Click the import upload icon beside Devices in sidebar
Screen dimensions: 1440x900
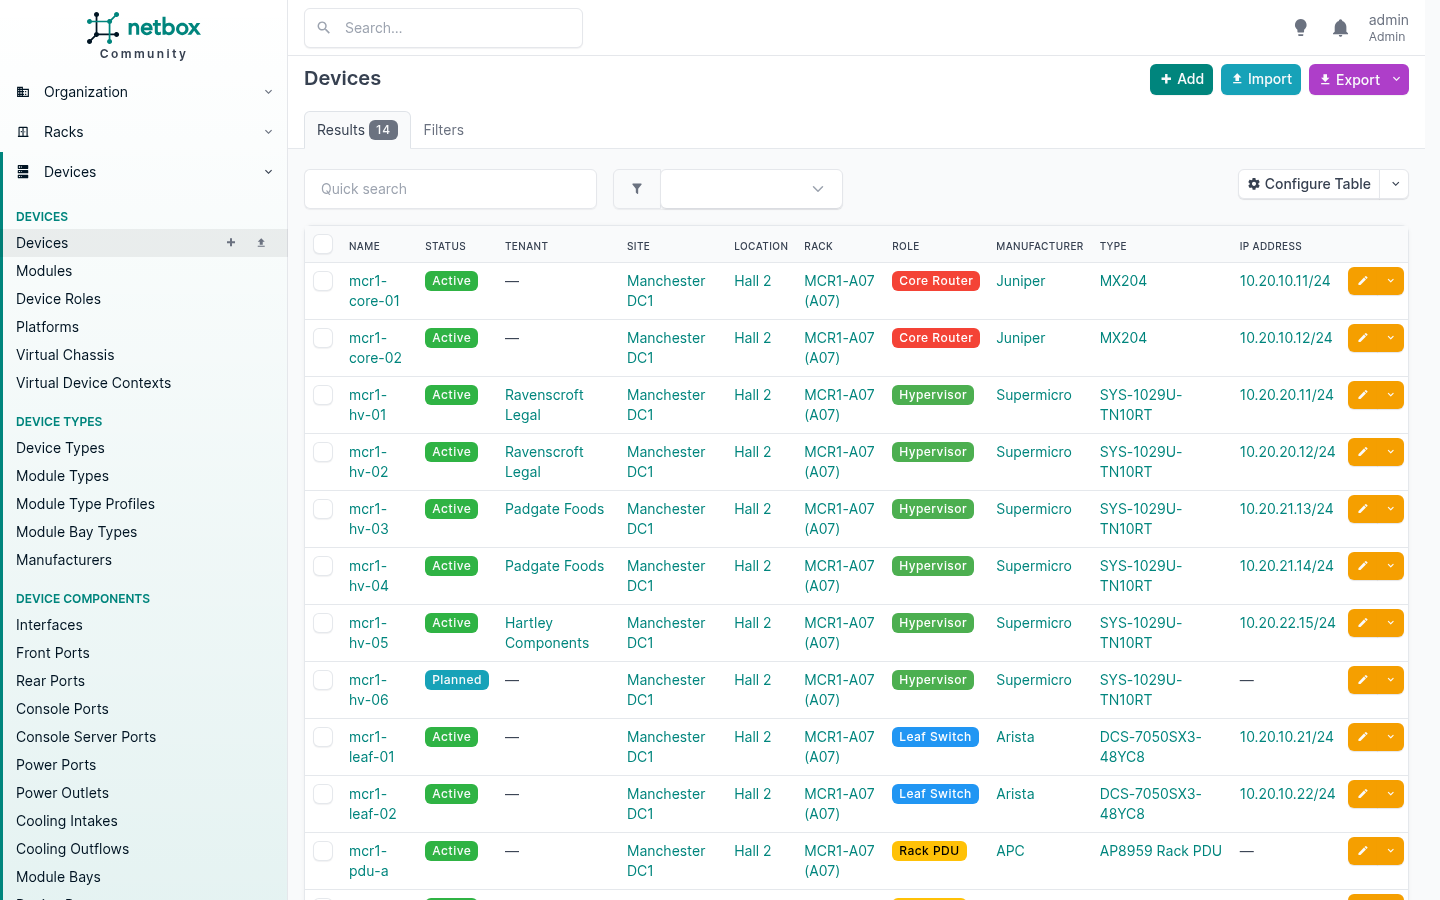pos(261,243)
